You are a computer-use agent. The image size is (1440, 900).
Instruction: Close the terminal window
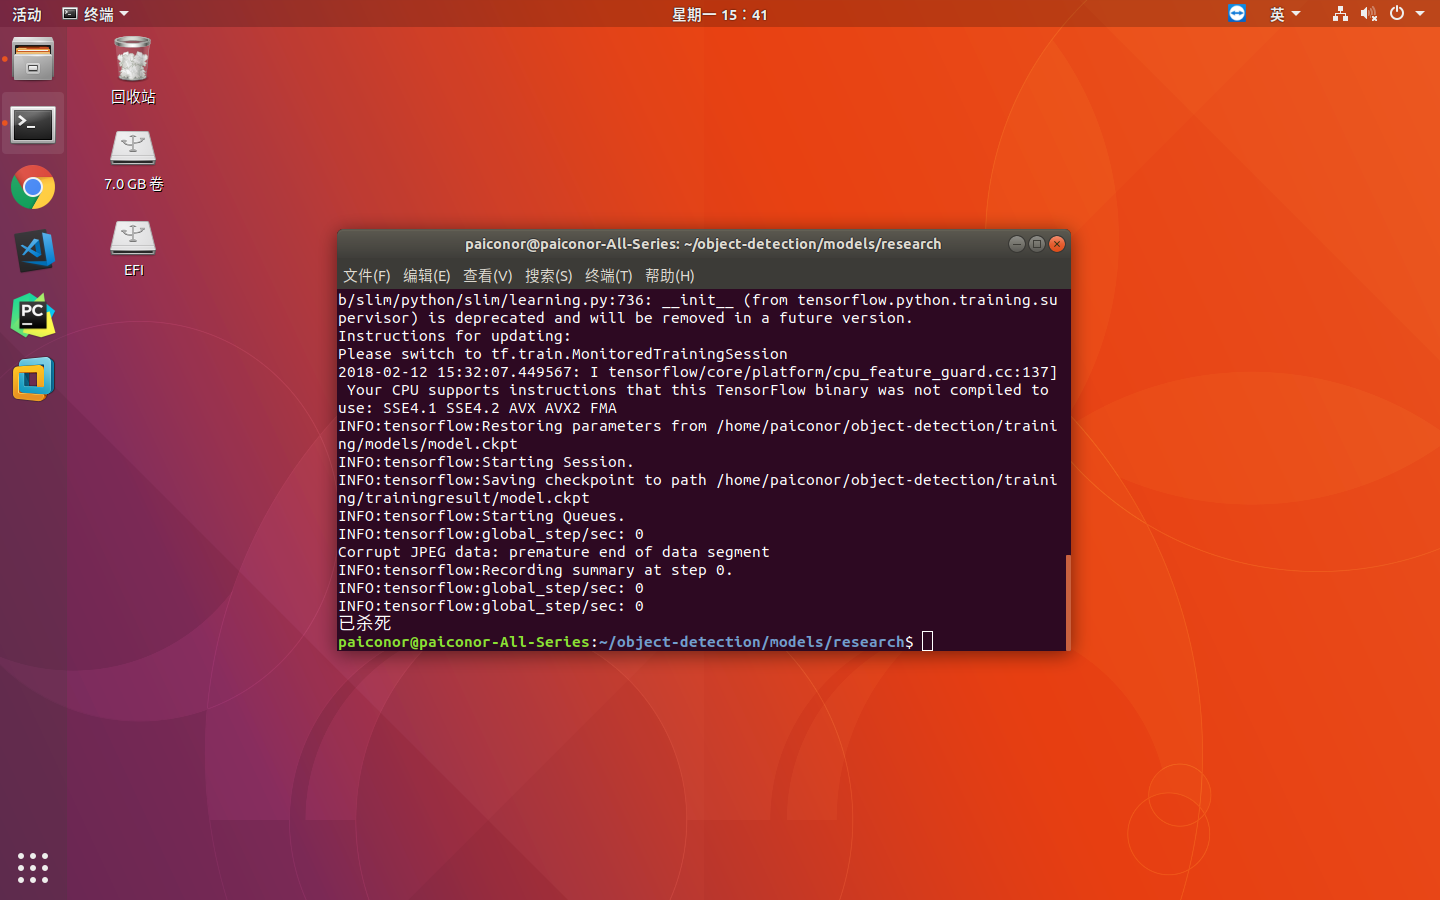pyautogui.click(x=1057, y=244)
